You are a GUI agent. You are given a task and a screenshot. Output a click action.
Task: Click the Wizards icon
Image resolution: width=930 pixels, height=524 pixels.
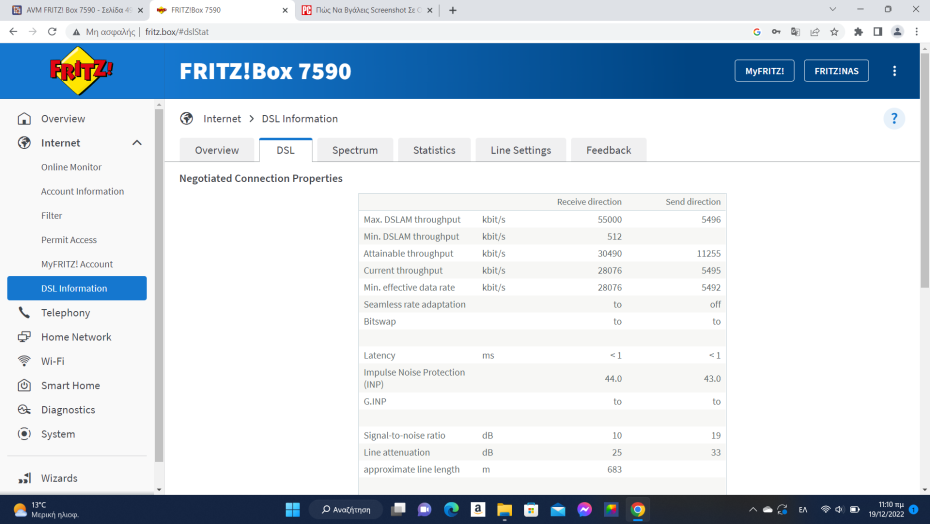click(x=24, y=478)
